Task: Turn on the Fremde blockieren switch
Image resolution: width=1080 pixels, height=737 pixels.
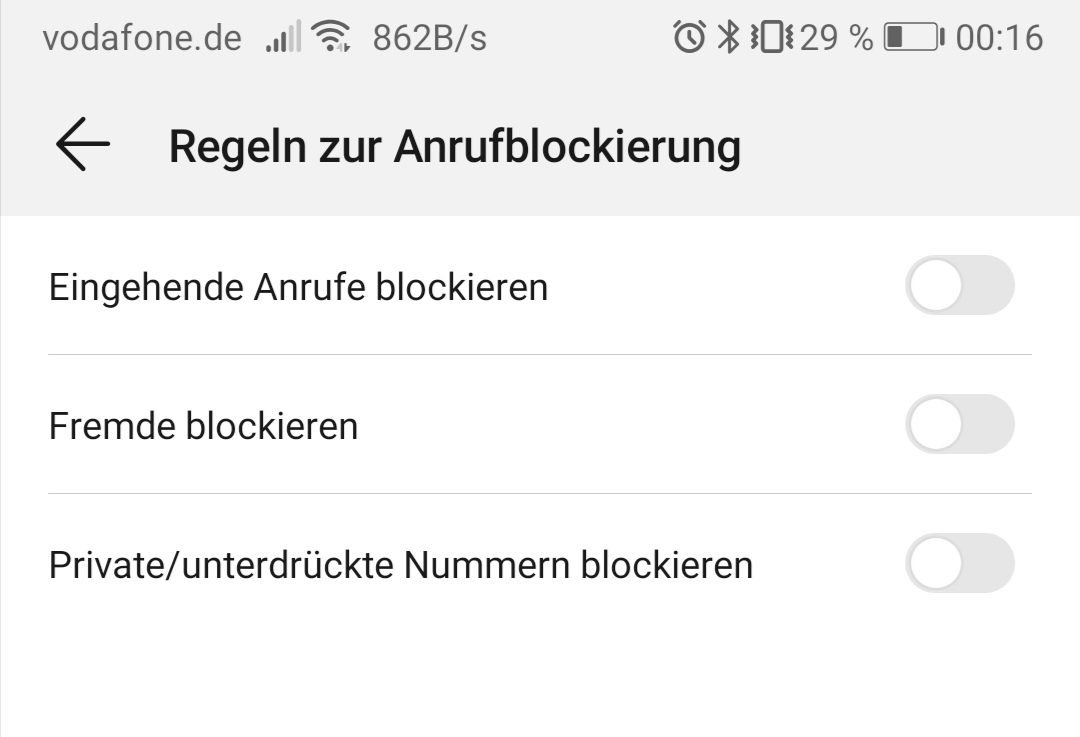Action: tap(959, 425)
